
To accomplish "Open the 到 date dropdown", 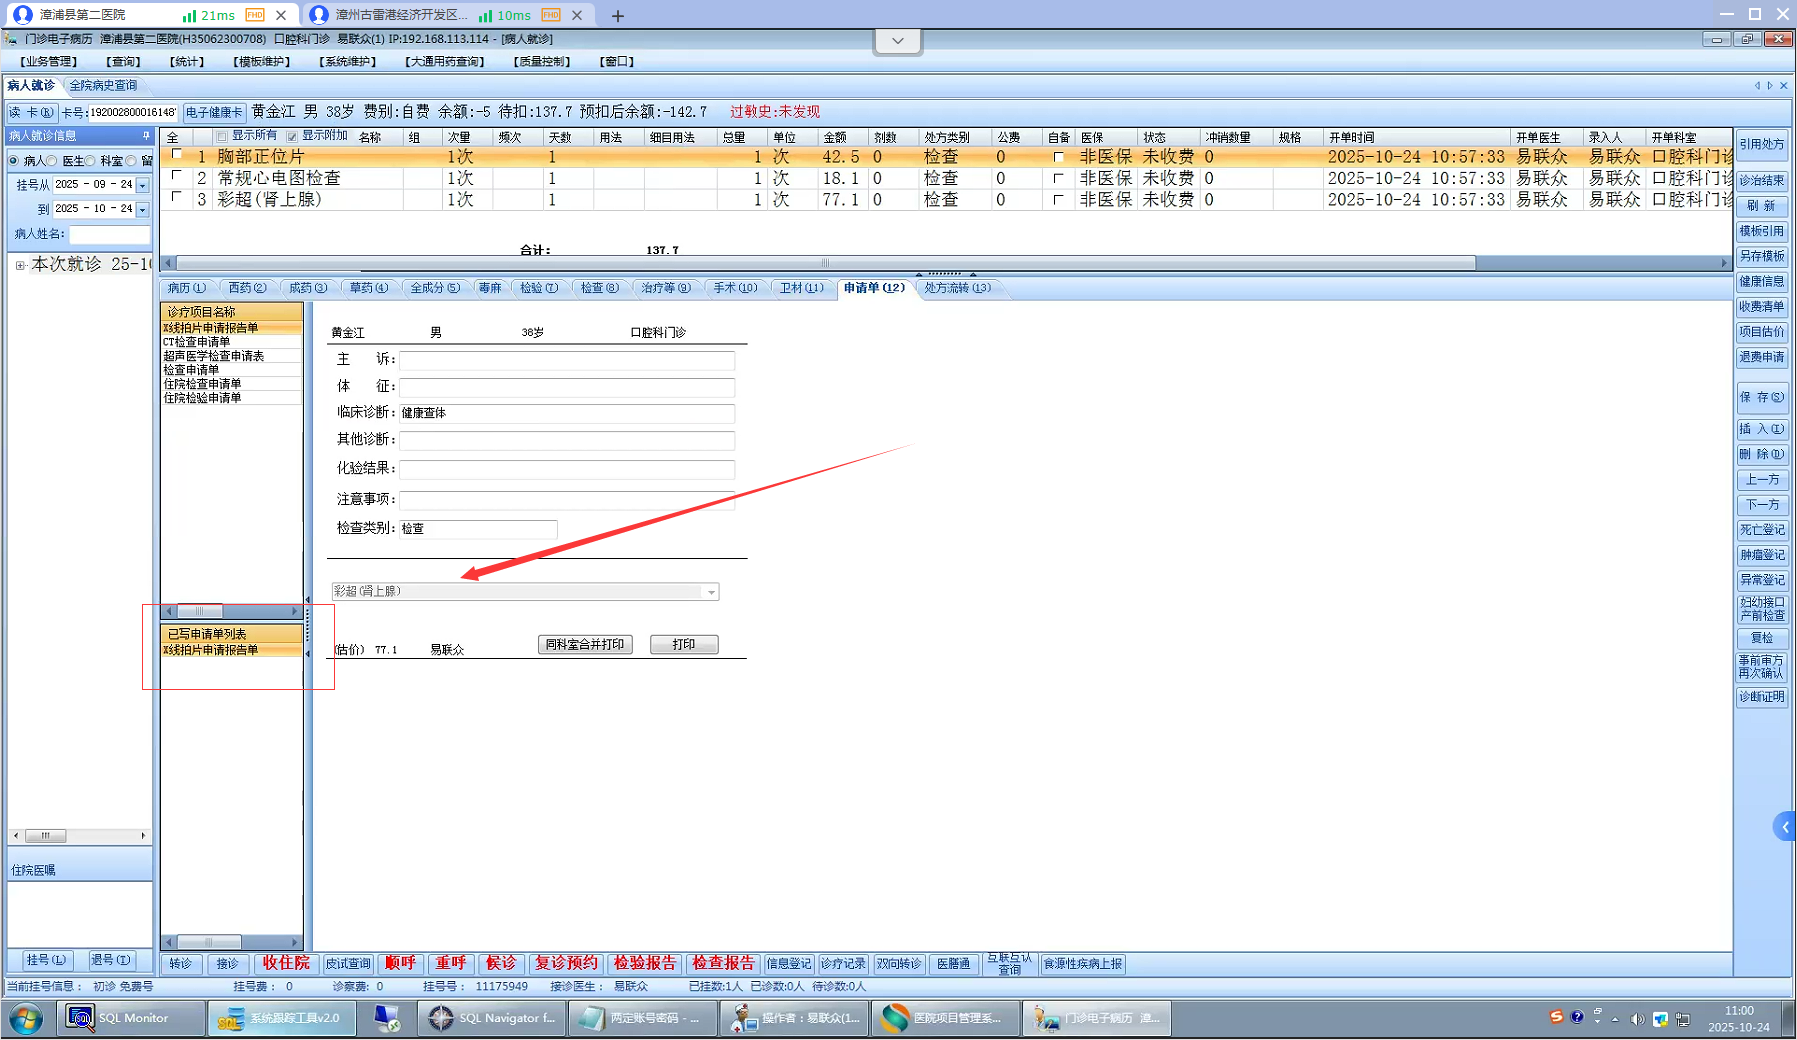I will click(143, 209).
